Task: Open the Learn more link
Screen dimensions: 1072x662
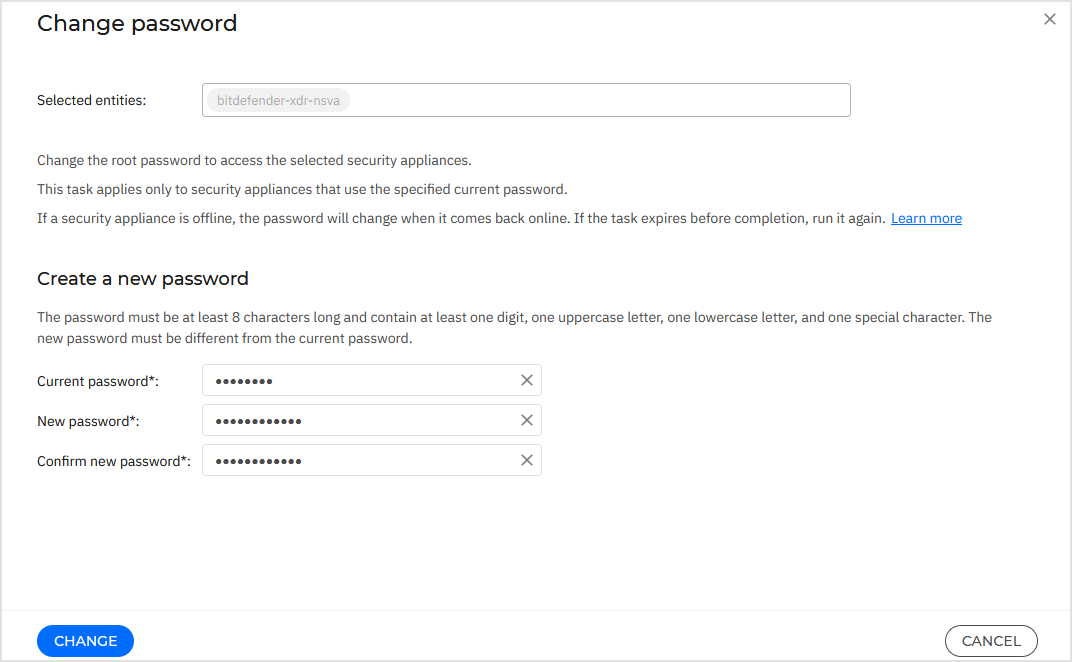Action: (926, 218)
